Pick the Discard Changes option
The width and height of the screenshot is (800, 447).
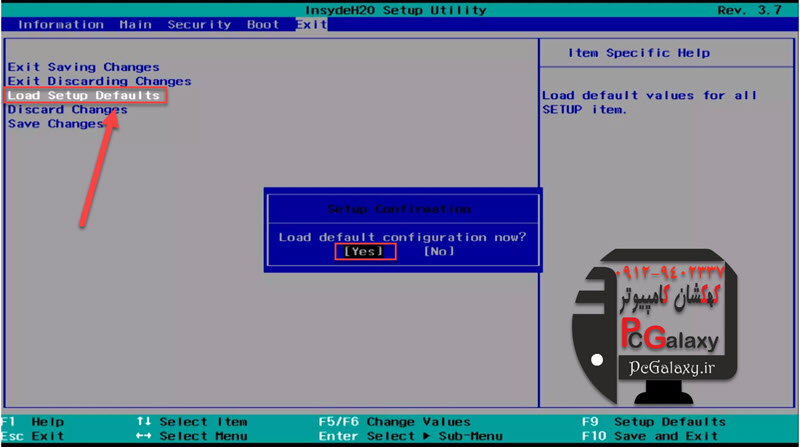[67, 110]
